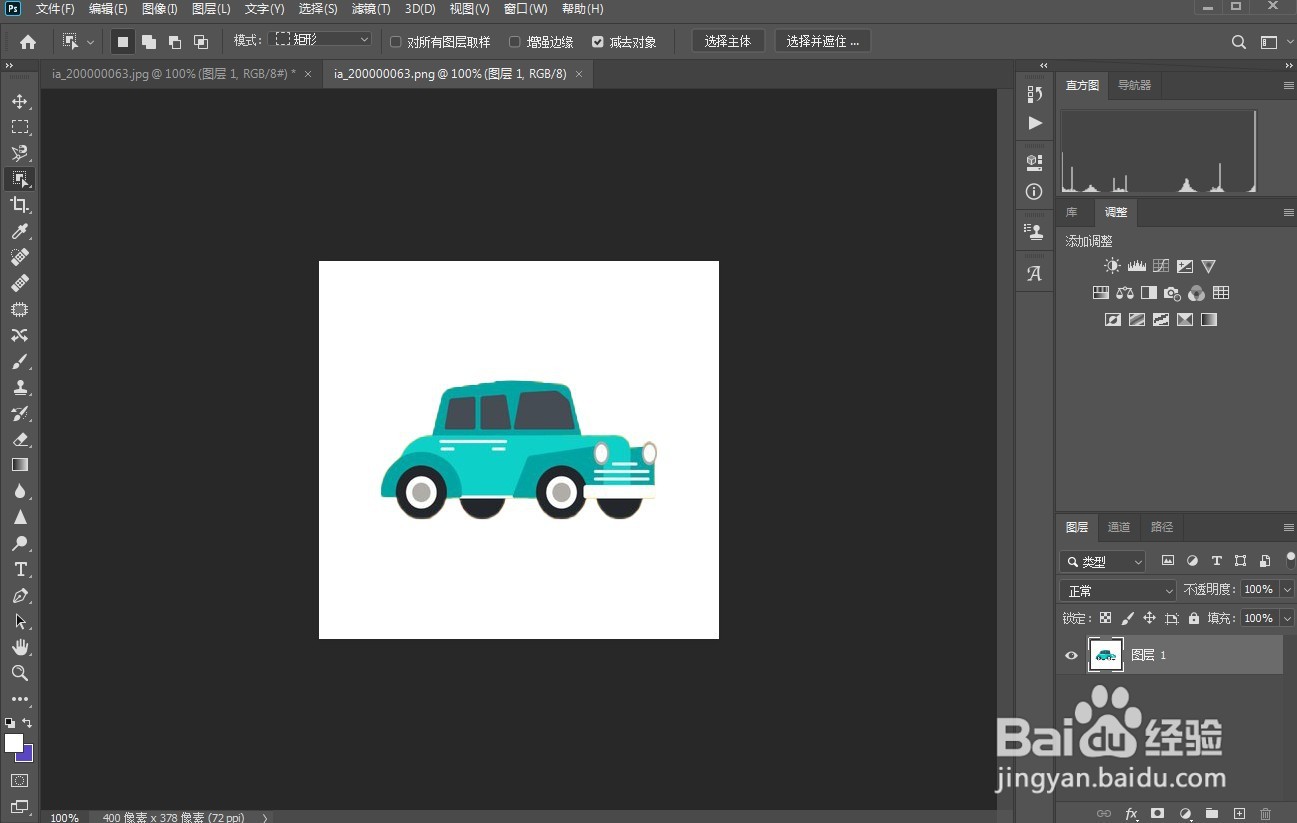Click the fx layer style icon
The image size is (1297, 823).
(1132, 814)
